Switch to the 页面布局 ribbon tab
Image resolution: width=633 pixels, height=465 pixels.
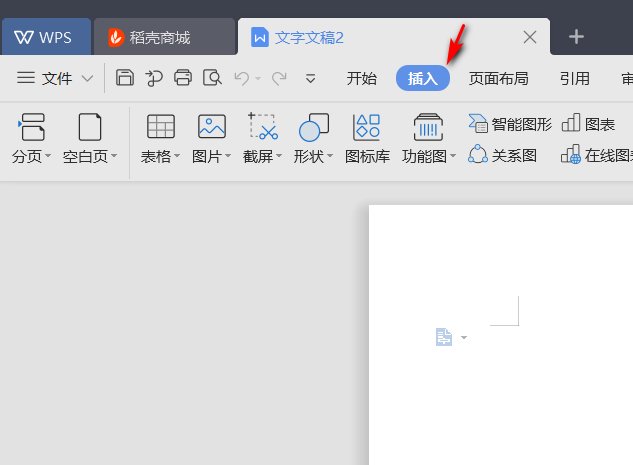(499, 78)
